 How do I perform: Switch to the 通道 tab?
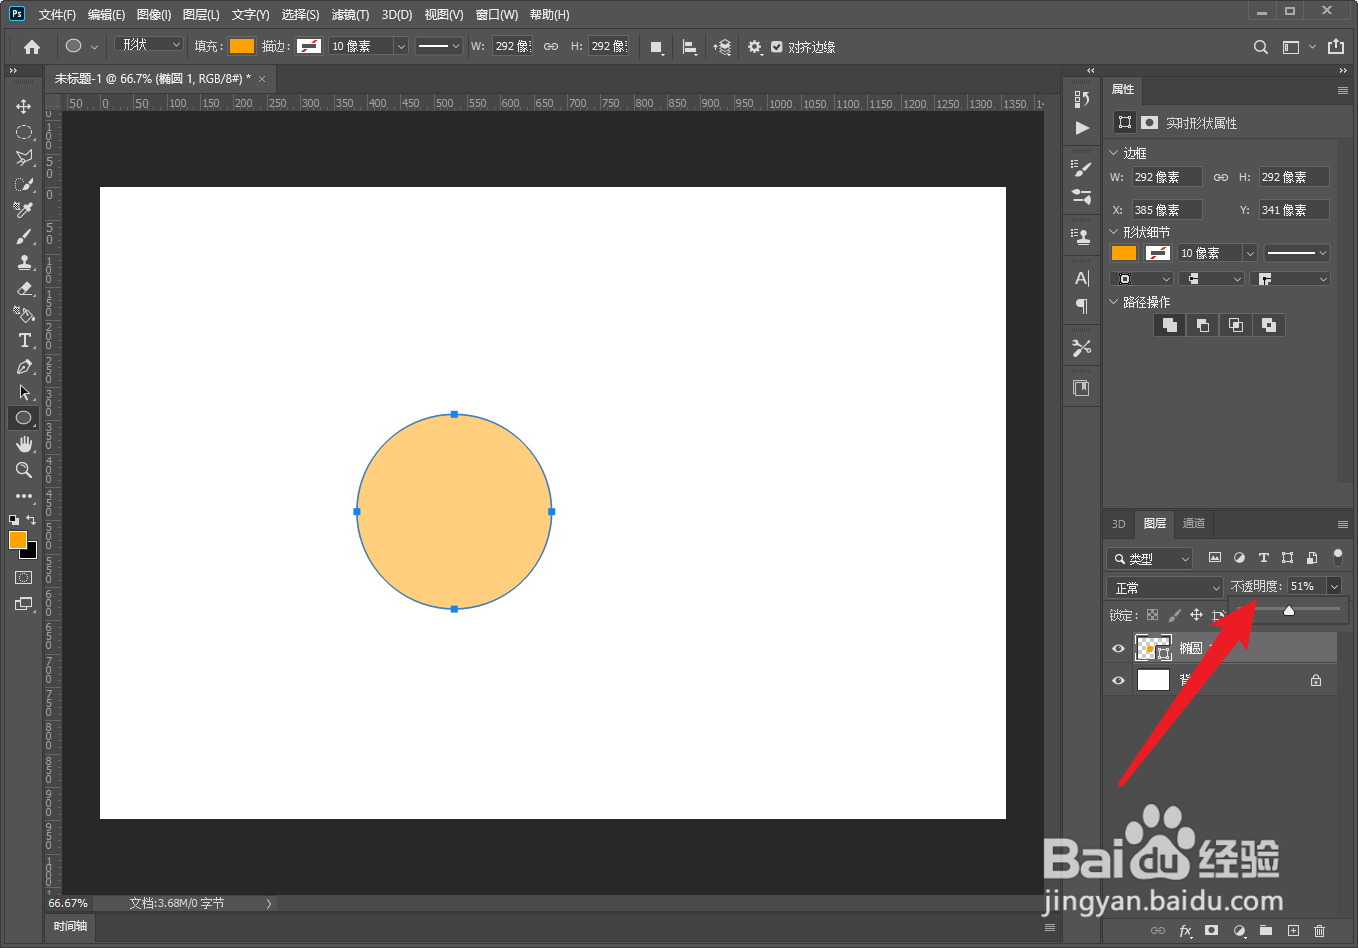pyautogui.click(x=1194, y=523)
